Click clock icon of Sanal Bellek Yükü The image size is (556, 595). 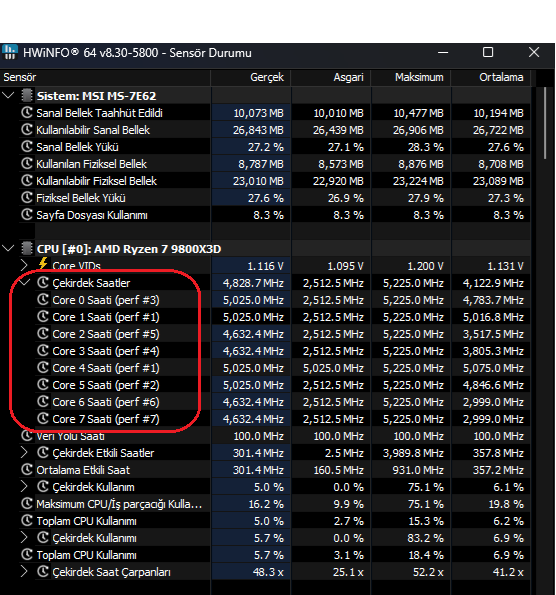point(27,147)
